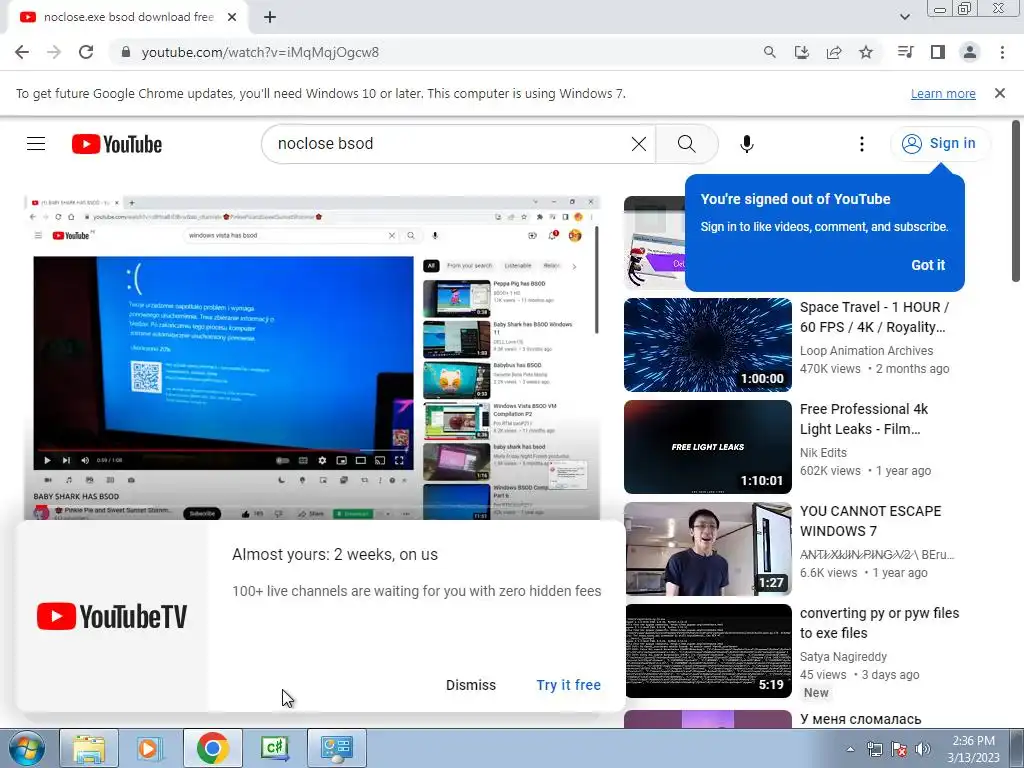Screen dimensions: 1024x768
Task: Open YOU CANNOT ESCAPE WINDOWS 7 thumbnail
Action: click(707, 549)
